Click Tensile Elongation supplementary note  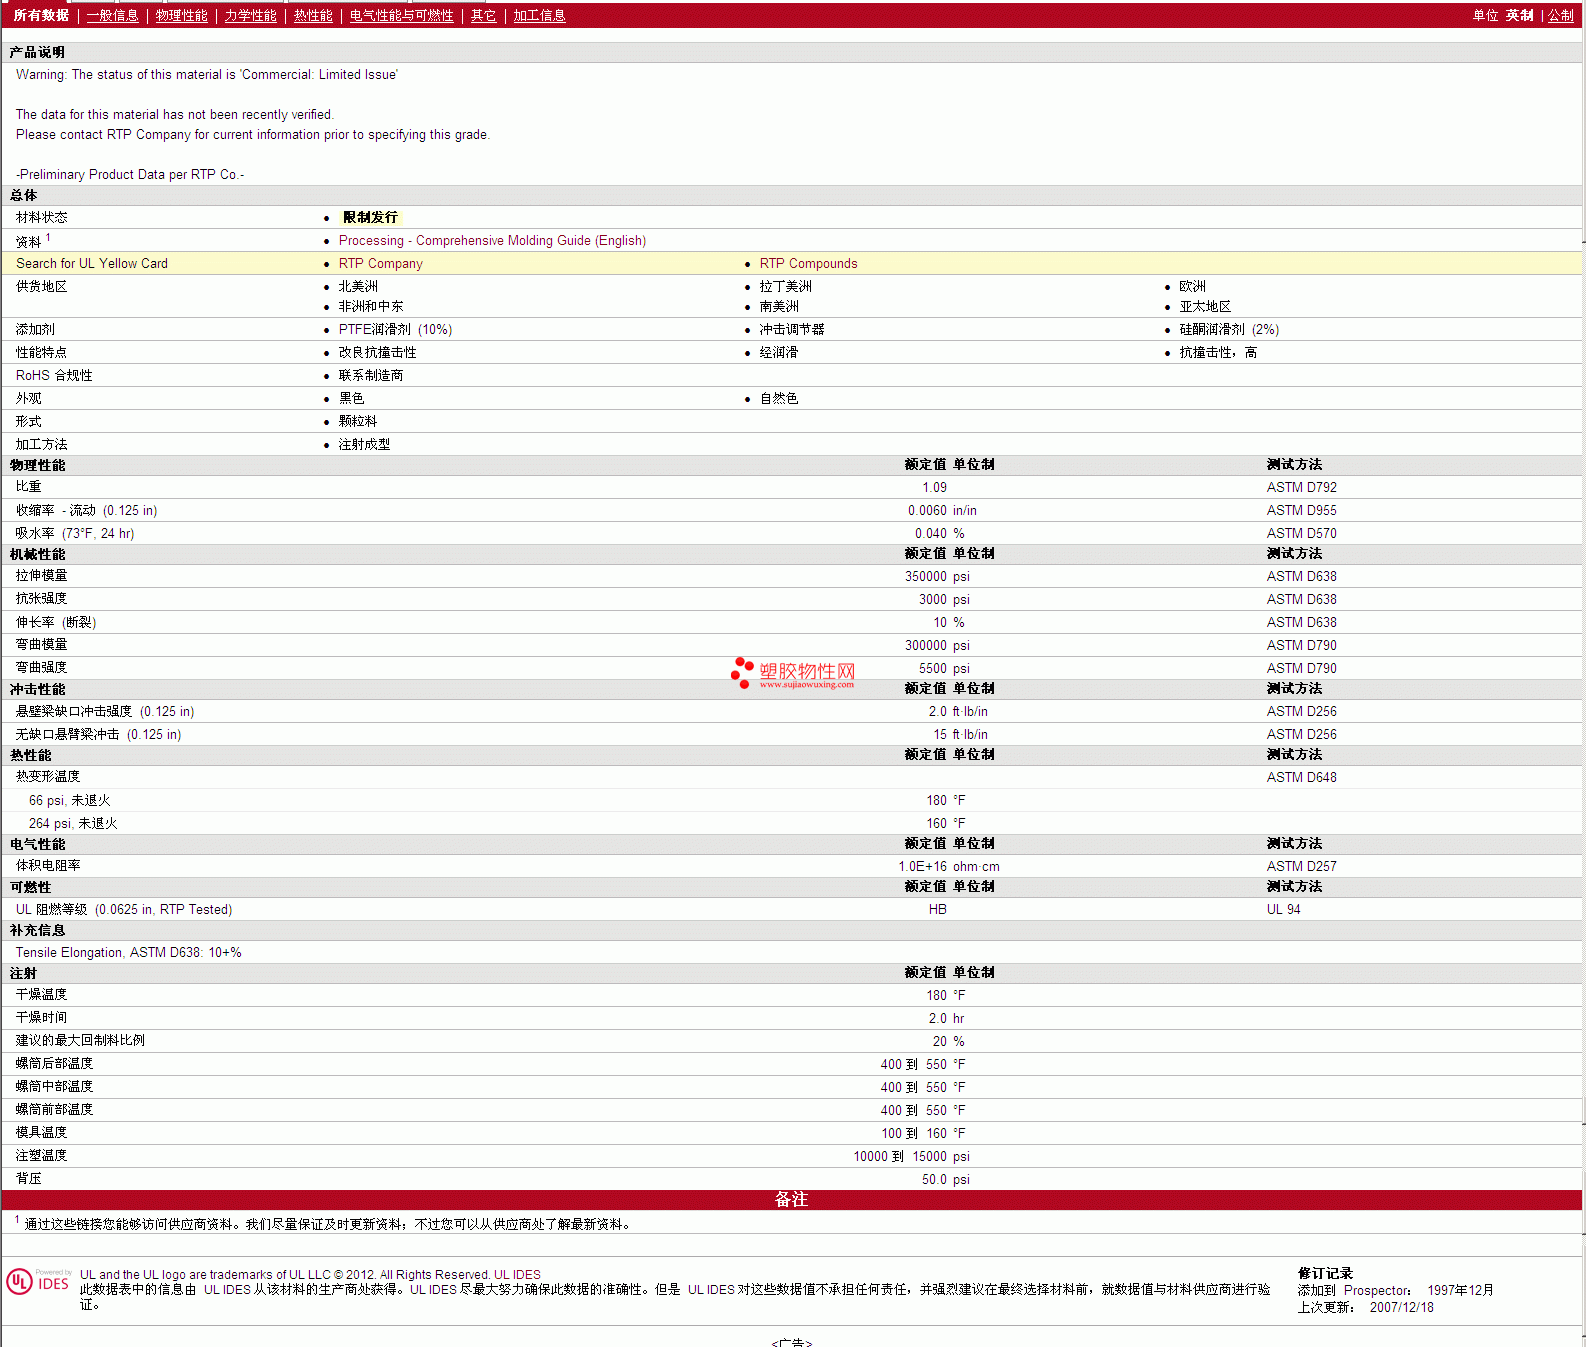tap(128, 953)
